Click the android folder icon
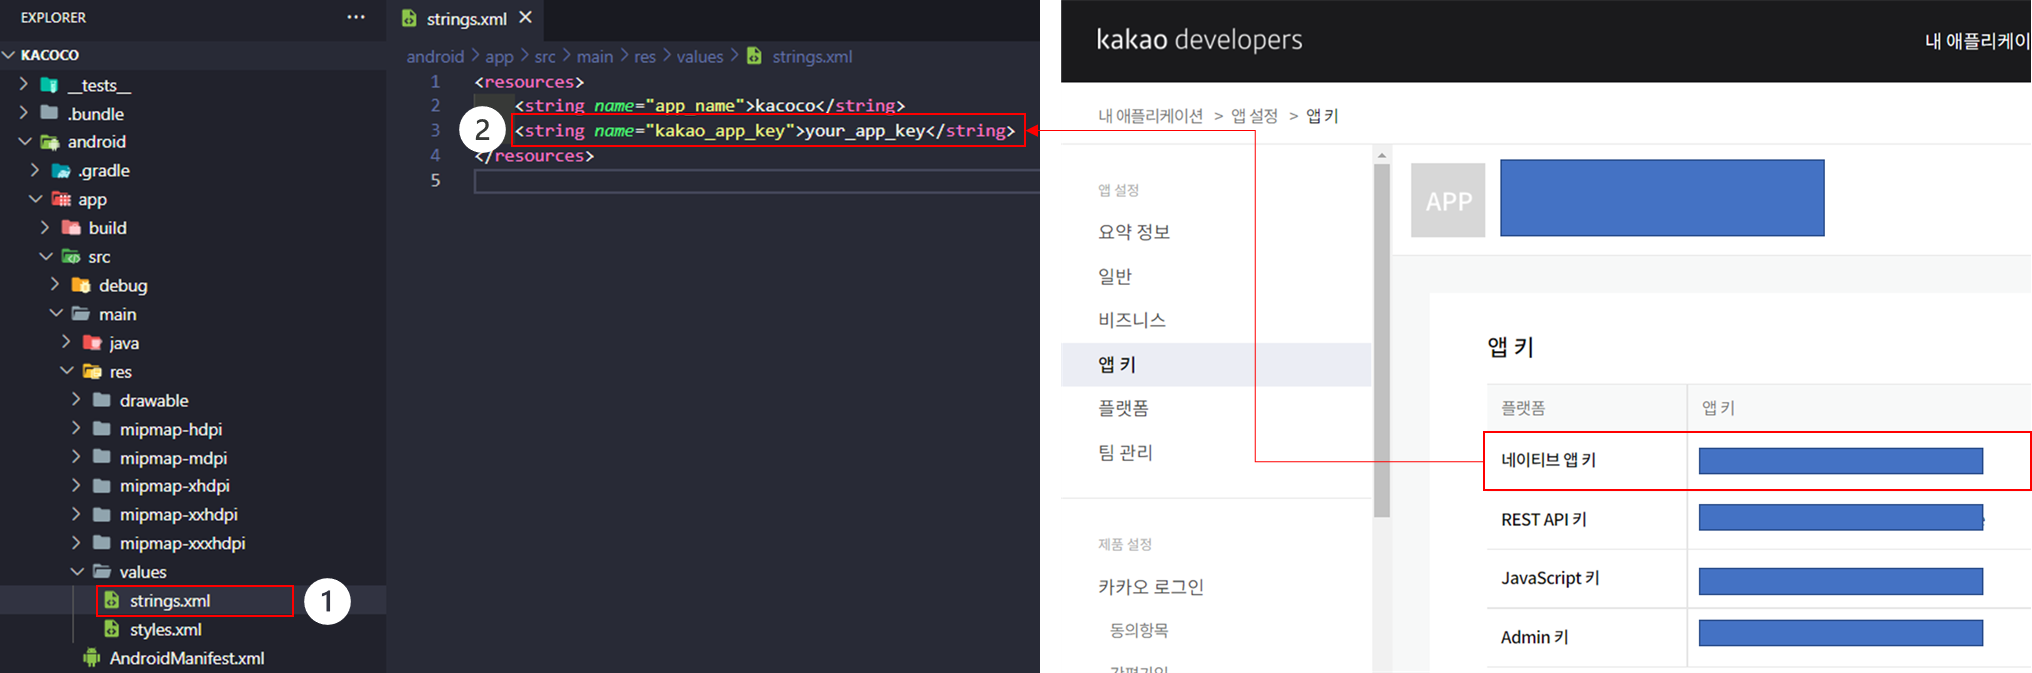This screenshot has width=2032, height=673. (x=49, y=142)
